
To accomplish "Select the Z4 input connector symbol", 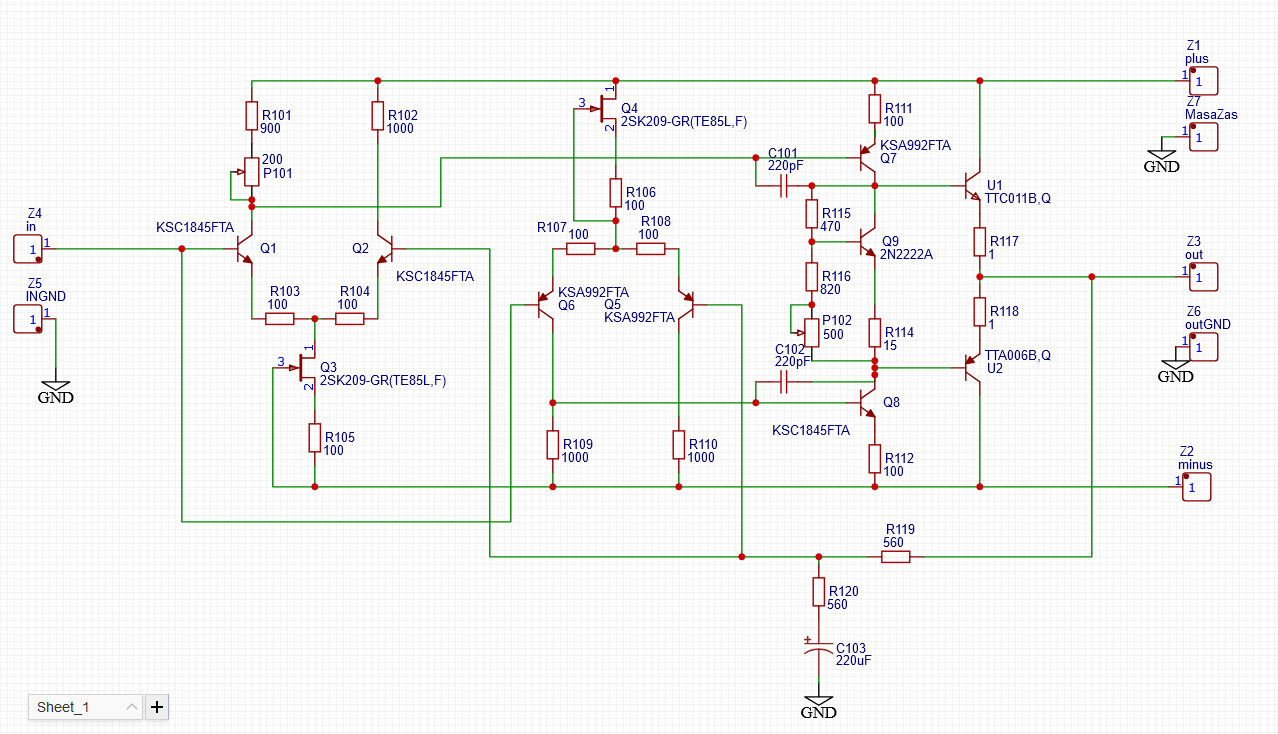I will click(x=29, y=248).
